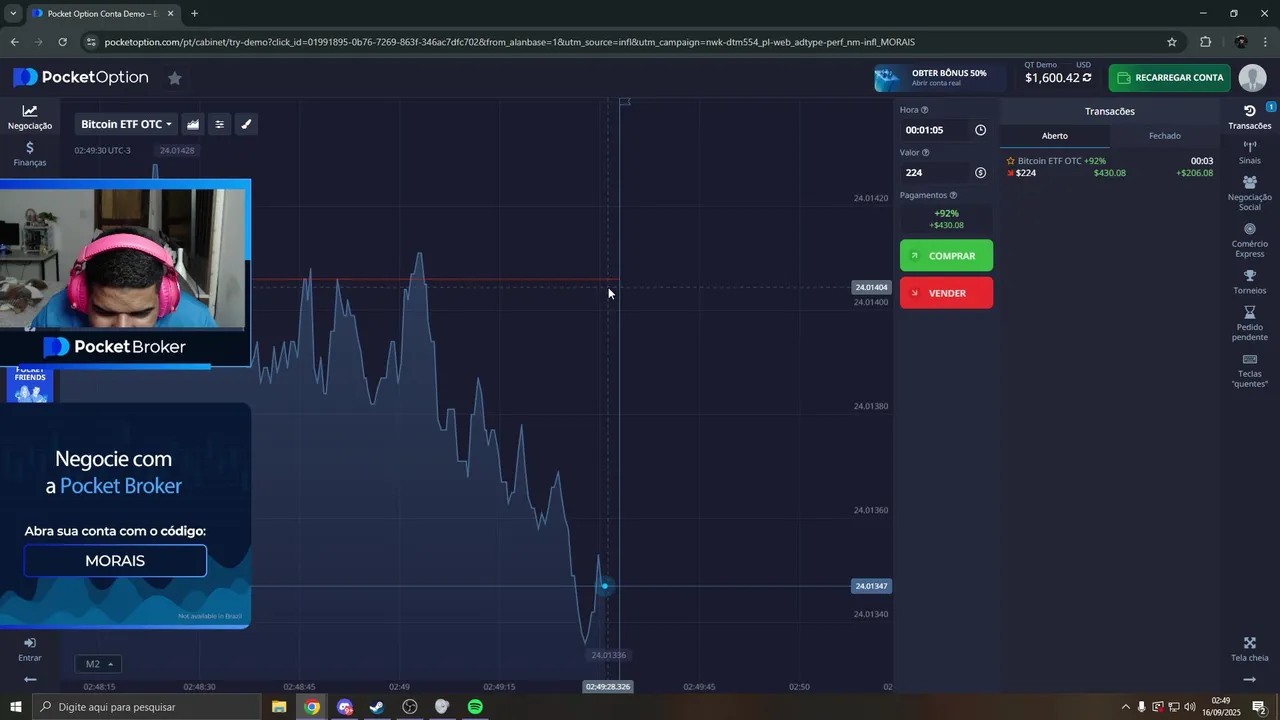Open the Bitcoin ETF OTC open trade
The height and width of the screenshot is (720, 1280).
click(1109, 167)
